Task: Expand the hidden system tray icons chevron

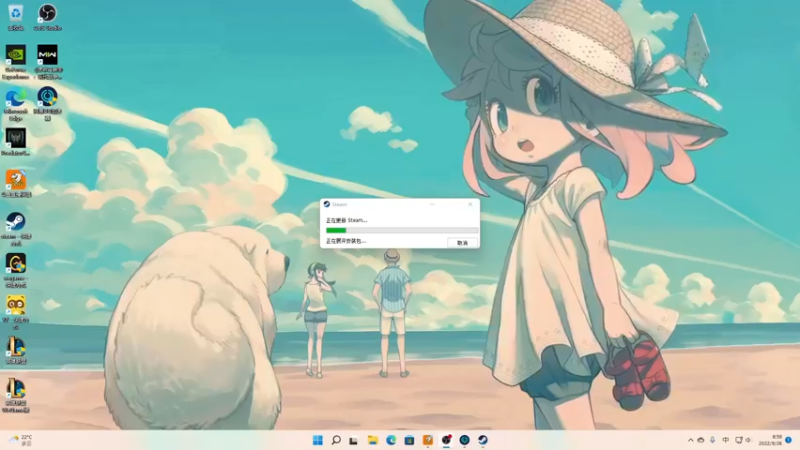Action: click(x=690, y=440)
